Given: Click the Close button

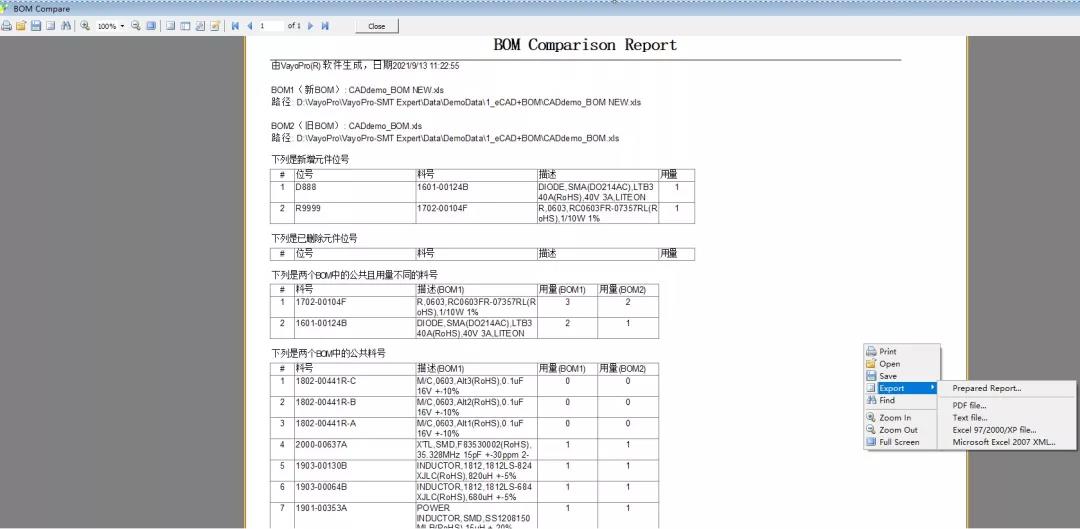Looking at the screenshot, I should coord(377,26).
